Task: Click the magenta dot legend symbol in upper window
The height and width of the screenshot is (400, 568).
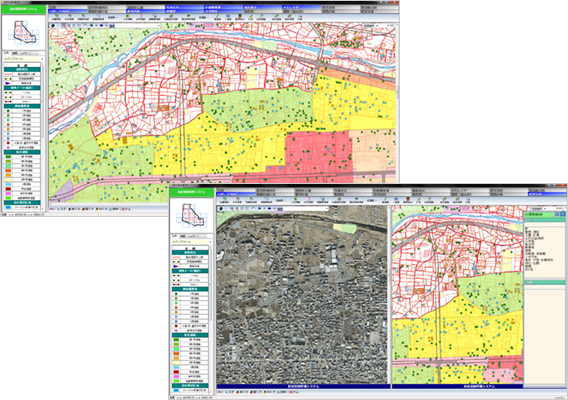Action: point(8,147)
